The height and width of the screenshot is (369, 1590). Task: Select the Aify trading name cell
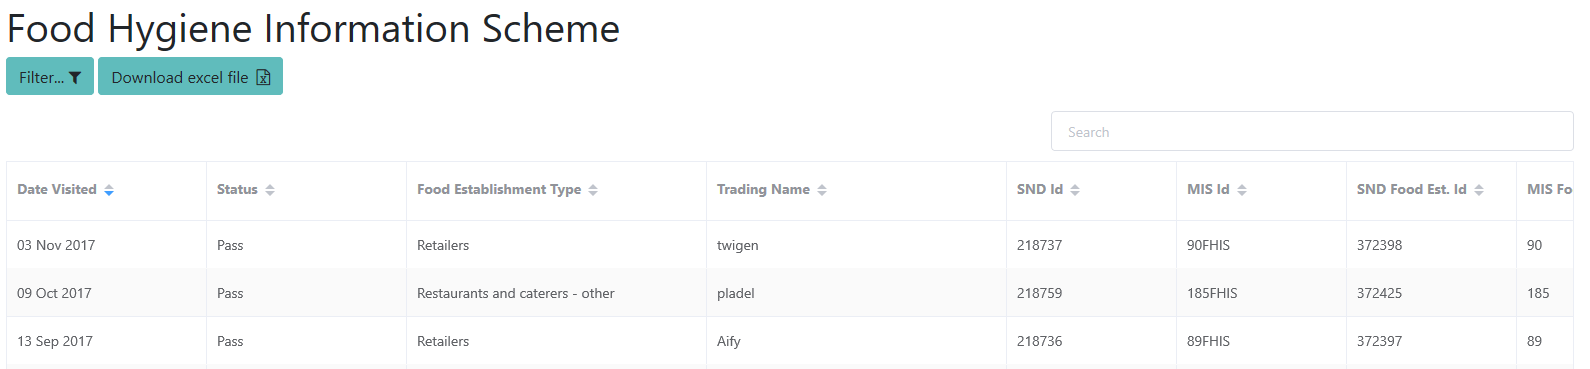tap(856, 341)
